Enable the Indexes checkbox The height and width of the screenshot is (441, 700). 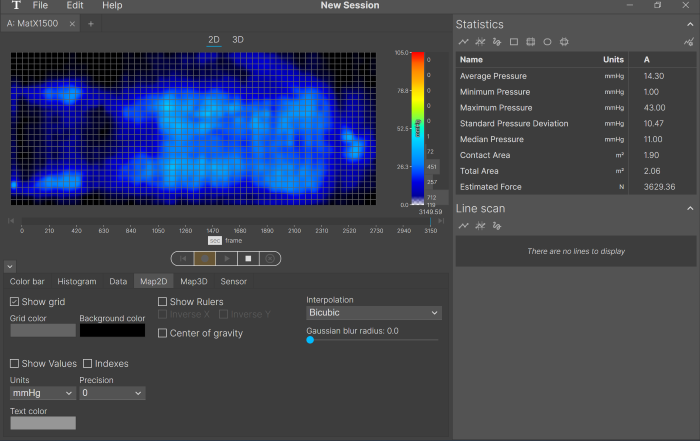tap(88, 363)
